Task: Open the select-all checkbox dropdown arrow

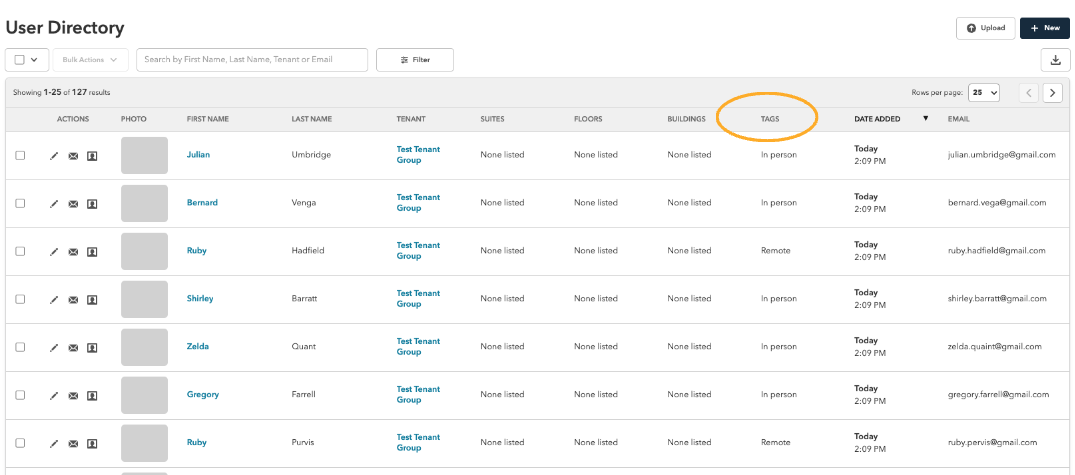Action: [x=34, y=60]
